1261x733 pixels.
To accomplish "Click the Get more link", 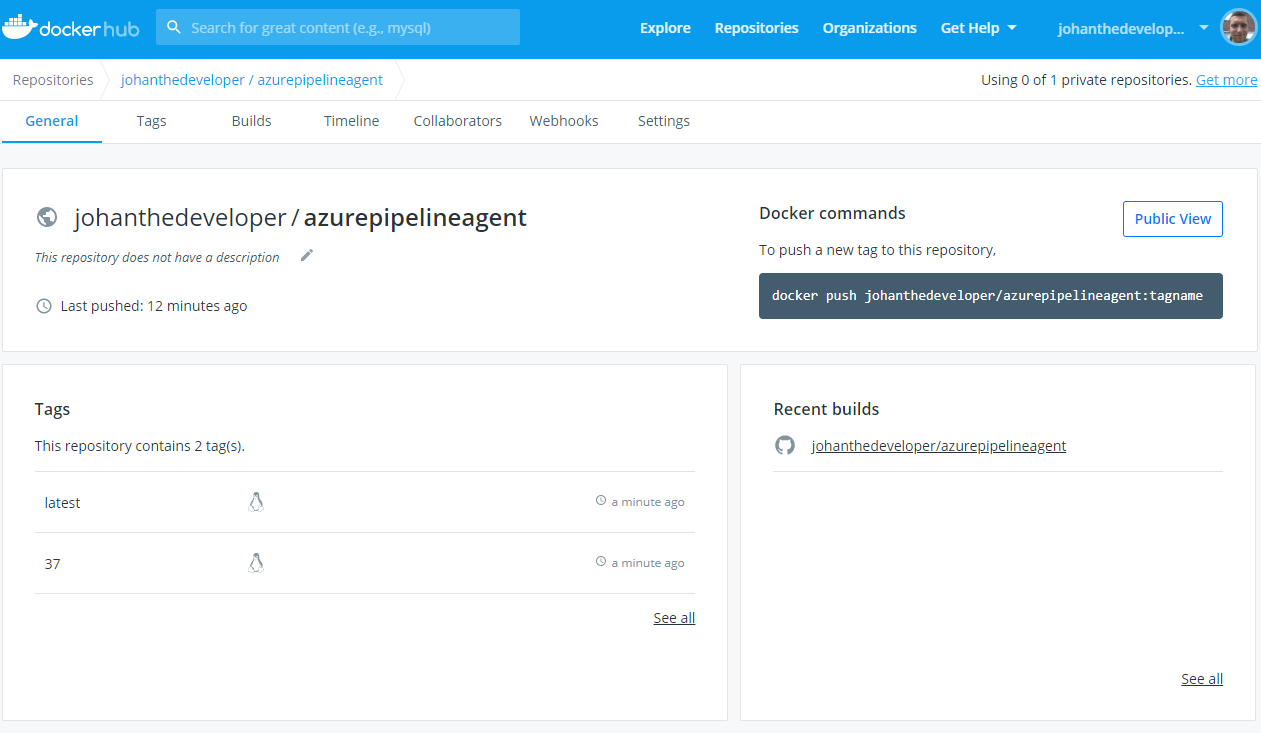I will point(1226,80).
